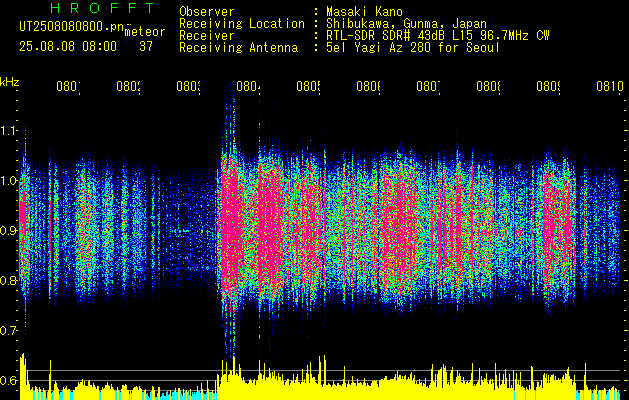Click observer name Masaki Kano

coord(364,11)
